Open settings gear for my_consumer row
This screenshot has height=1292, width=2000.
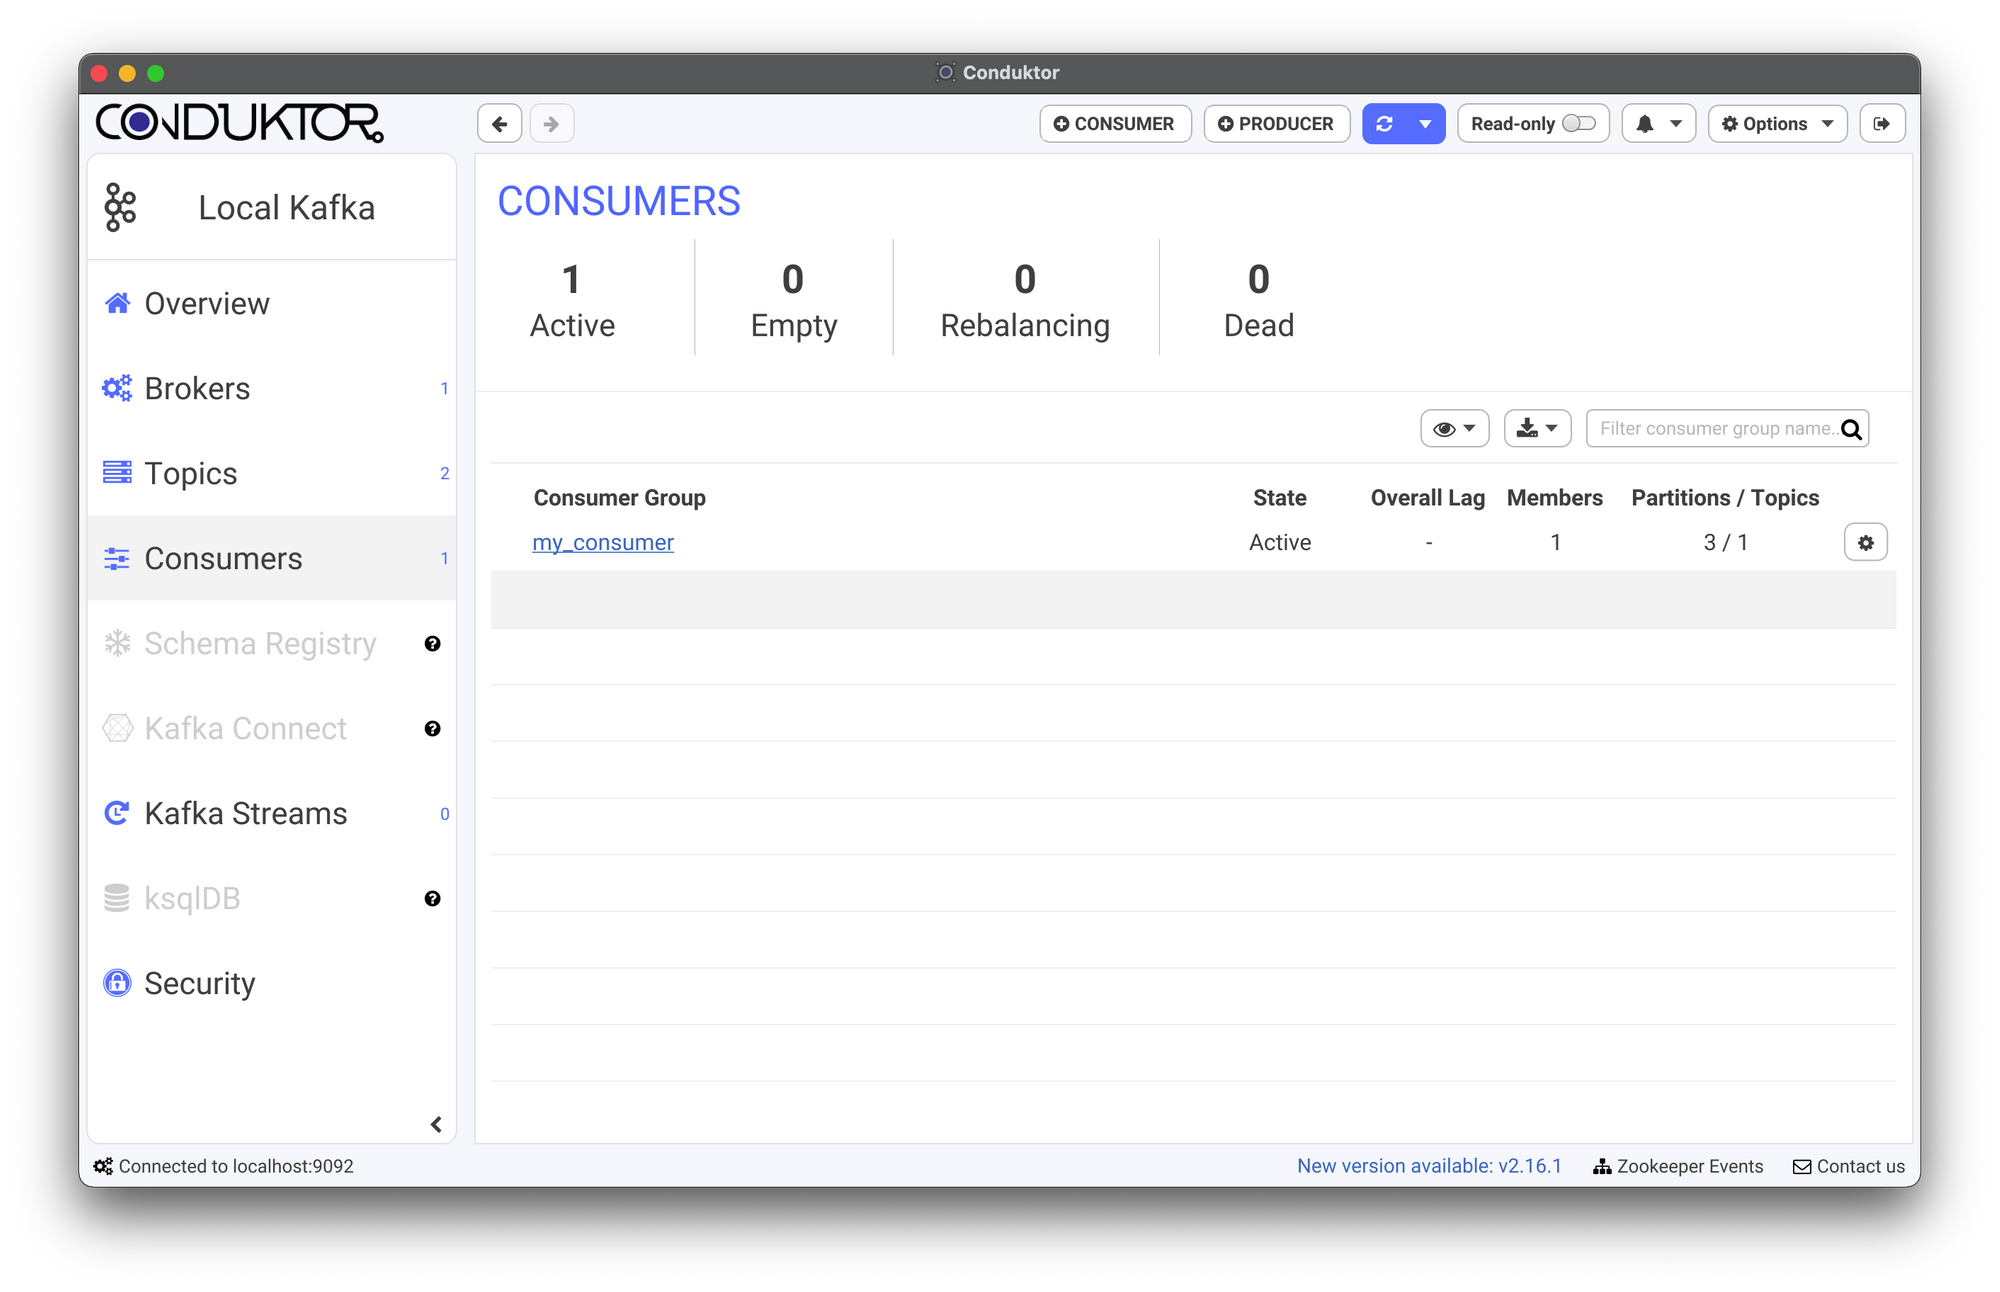pos(1865,543)
